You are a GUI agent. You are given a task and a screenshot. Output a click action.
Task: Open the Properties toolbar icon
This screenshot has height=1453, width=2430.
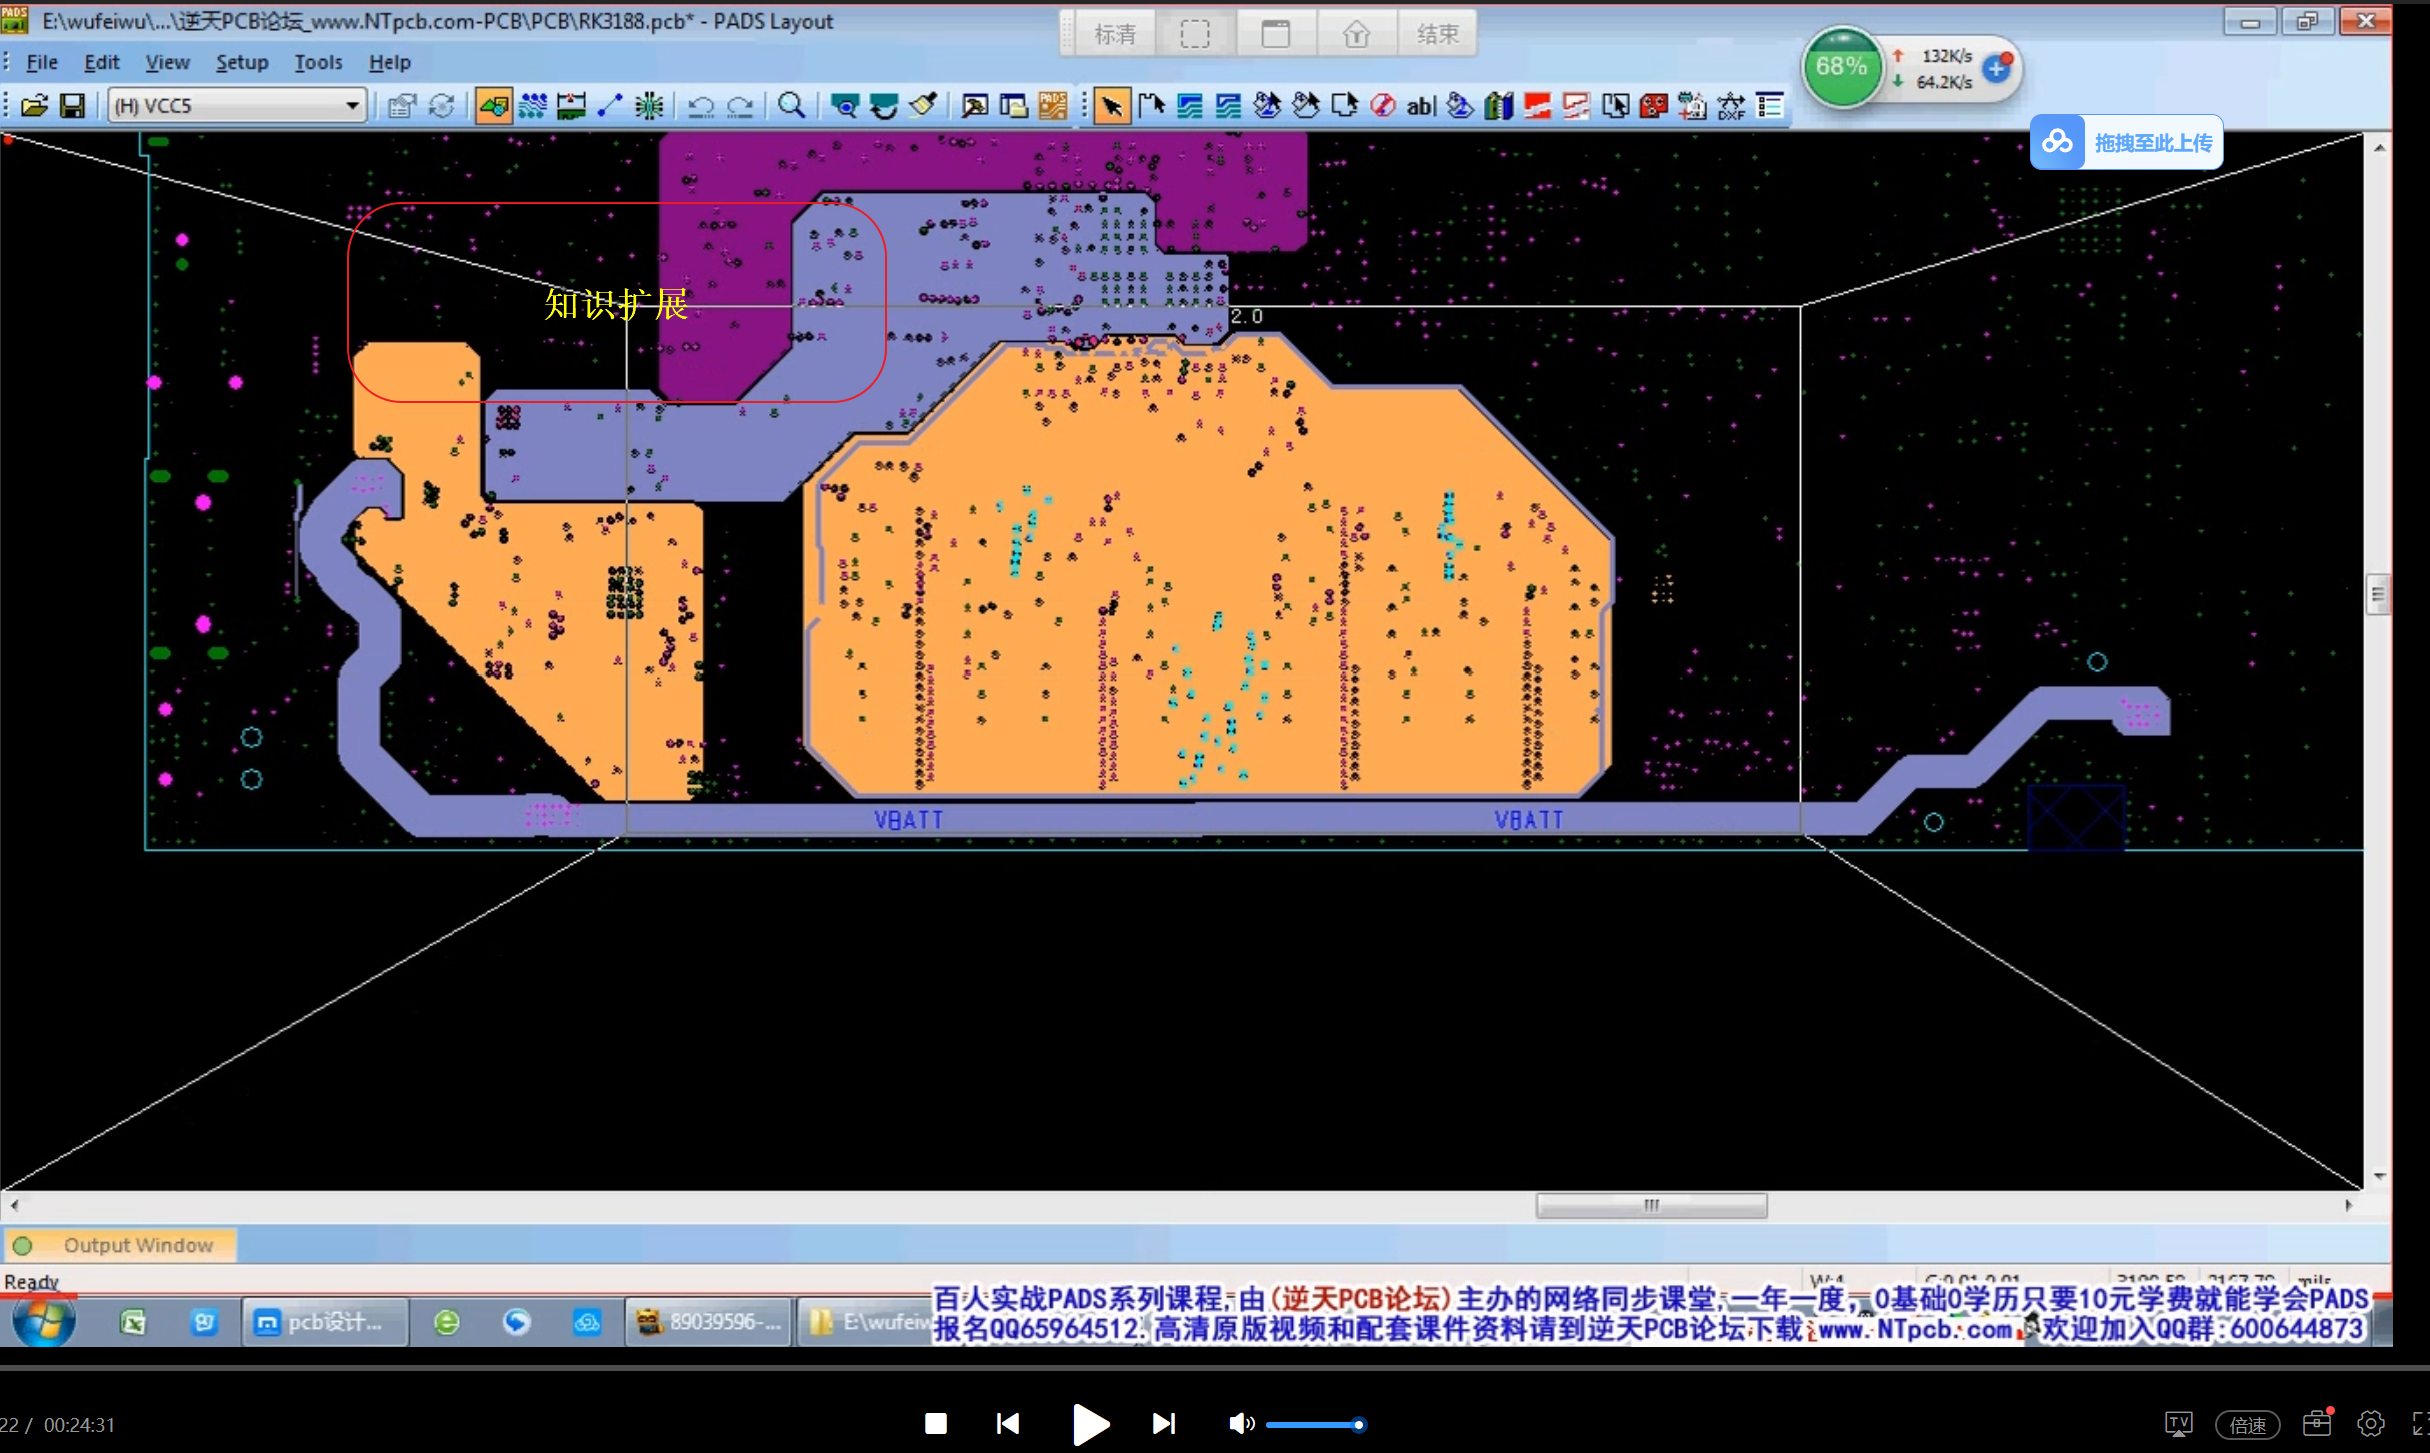[x=402, y=105]
